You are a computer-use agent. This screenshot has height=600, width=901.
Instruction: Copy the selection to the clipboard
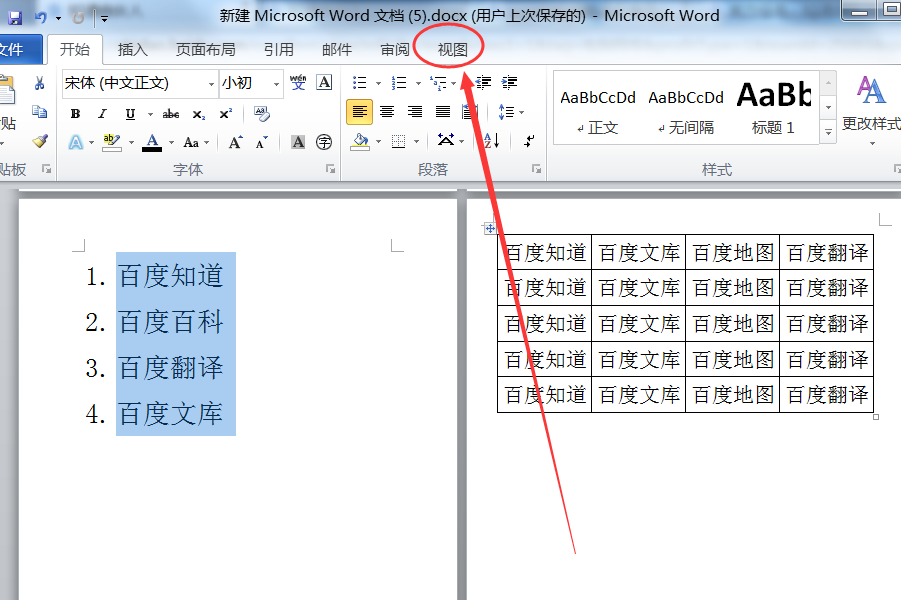point(39,112)
